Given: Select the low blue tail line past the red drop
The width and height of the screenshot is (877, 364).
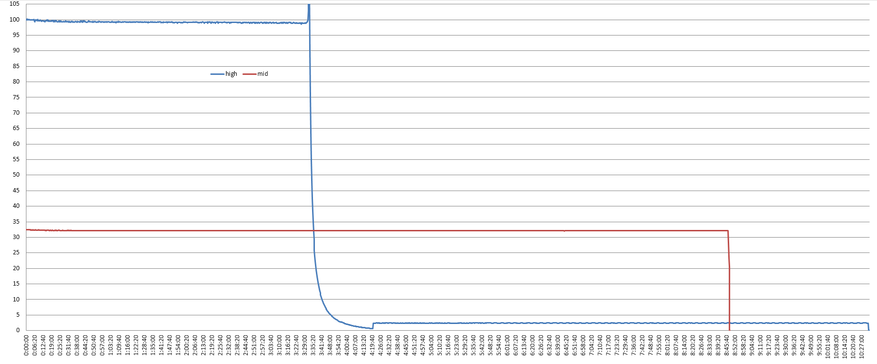Looking at the screenshot, I should pos(800,323).
